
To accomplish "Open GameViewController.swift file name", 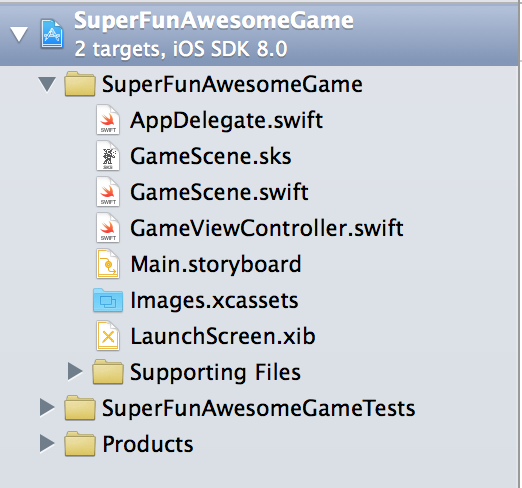I will click(267, 228).
